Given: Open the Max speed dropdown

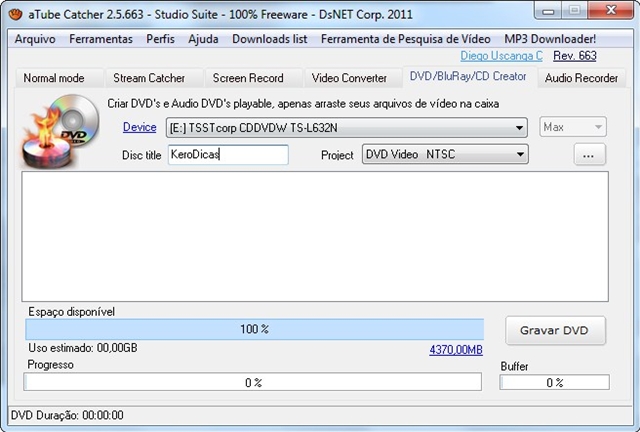Looking at the screenshot, I should (x=573, y=127).
